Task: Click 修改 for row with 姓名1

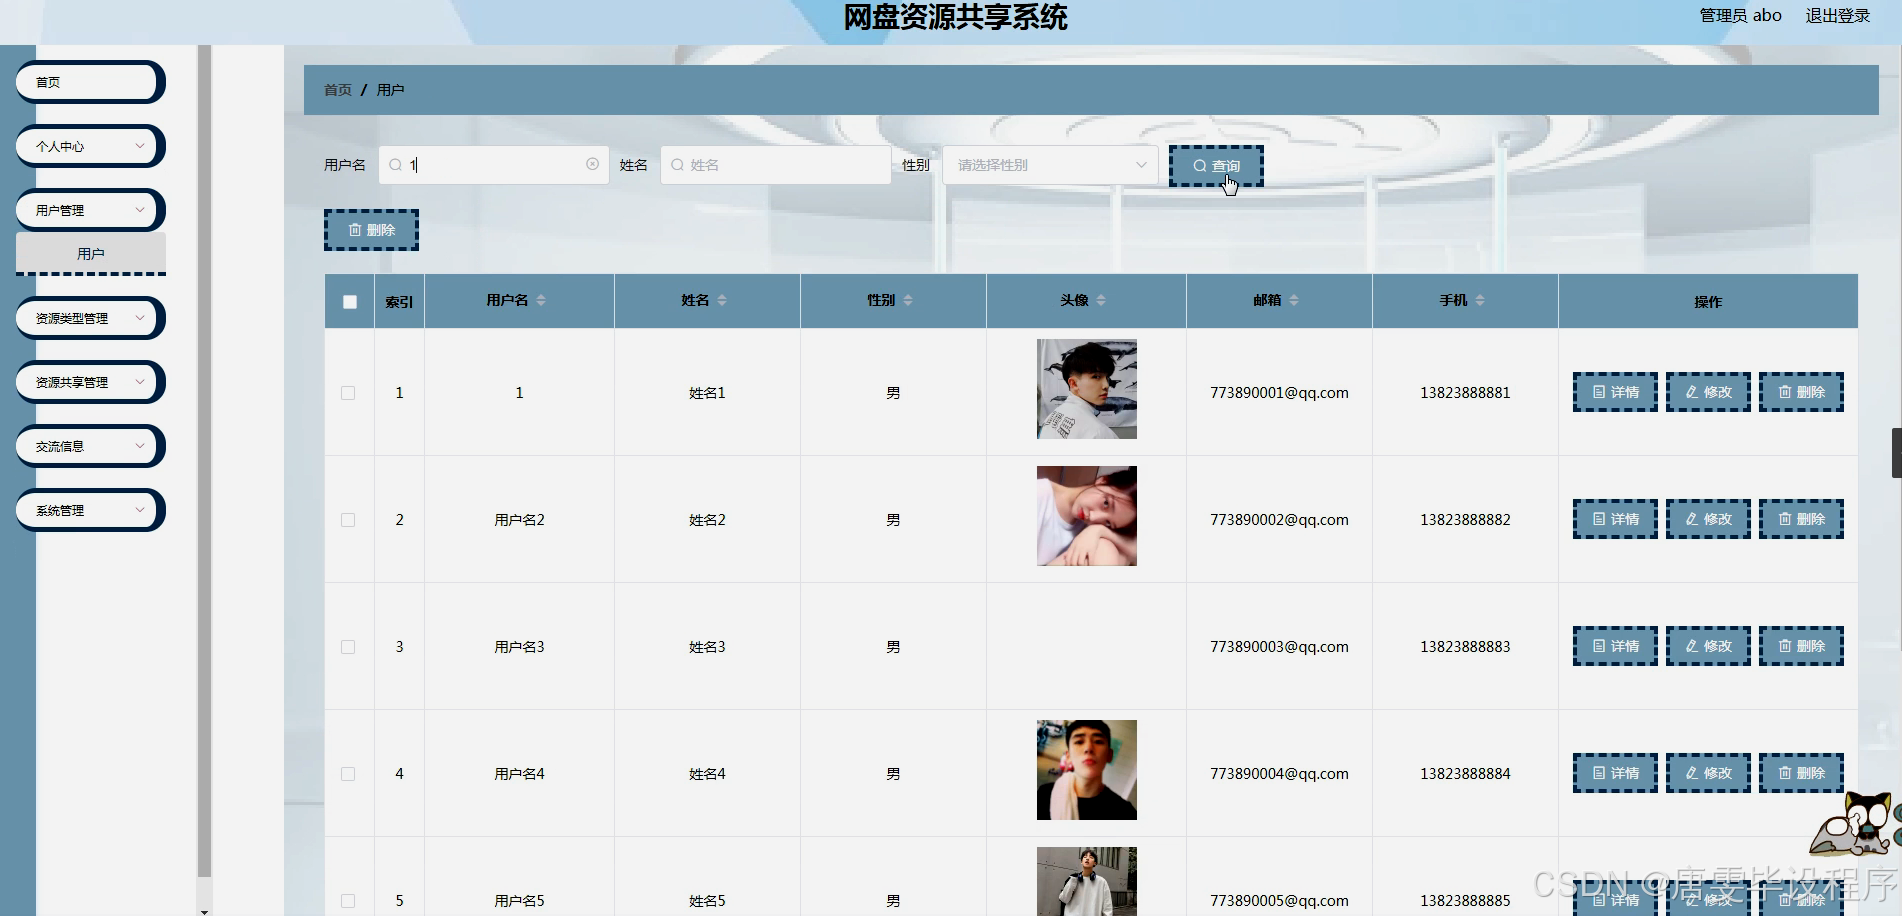Action: point(1708,392)
